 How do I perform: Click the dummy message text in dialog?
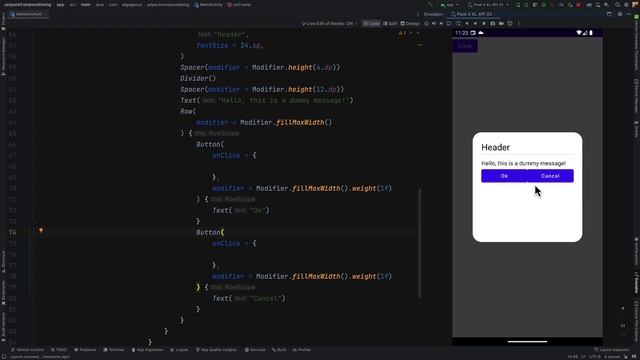click(x=523, y=163)
